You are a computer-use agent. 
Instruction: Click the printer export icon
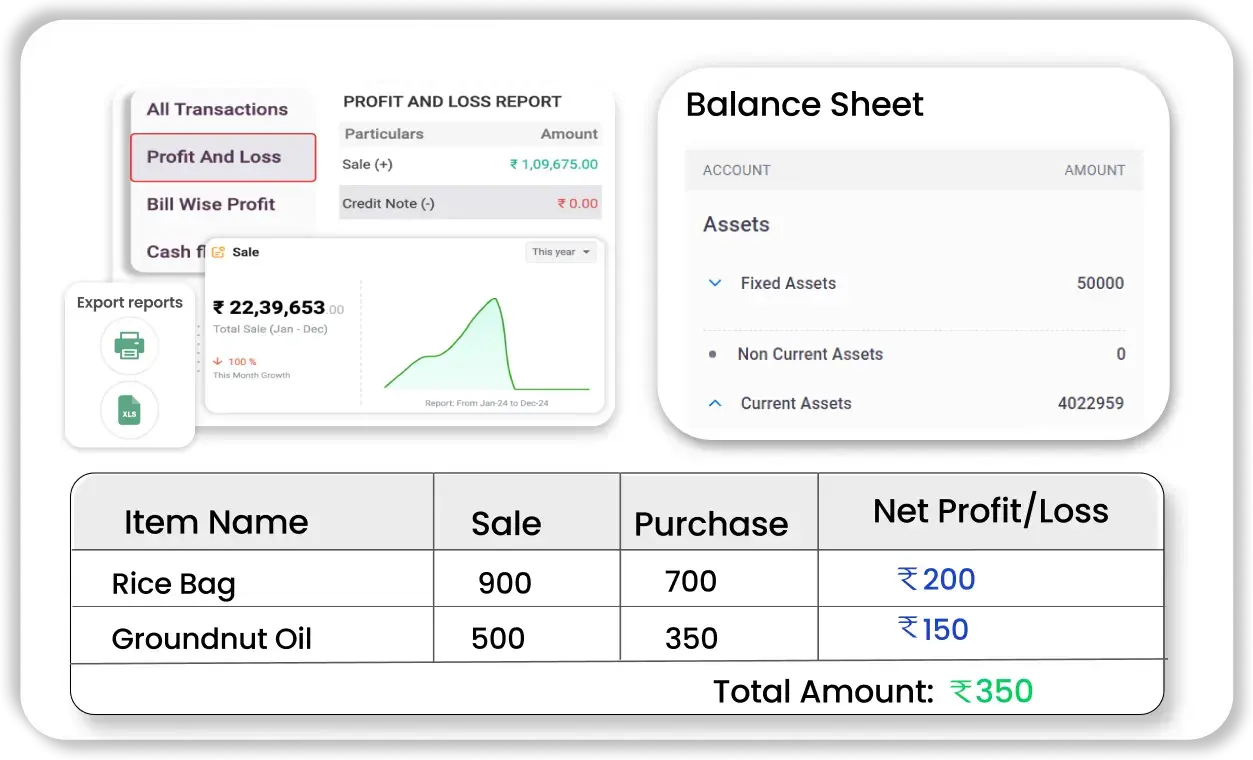pos(129,346)
